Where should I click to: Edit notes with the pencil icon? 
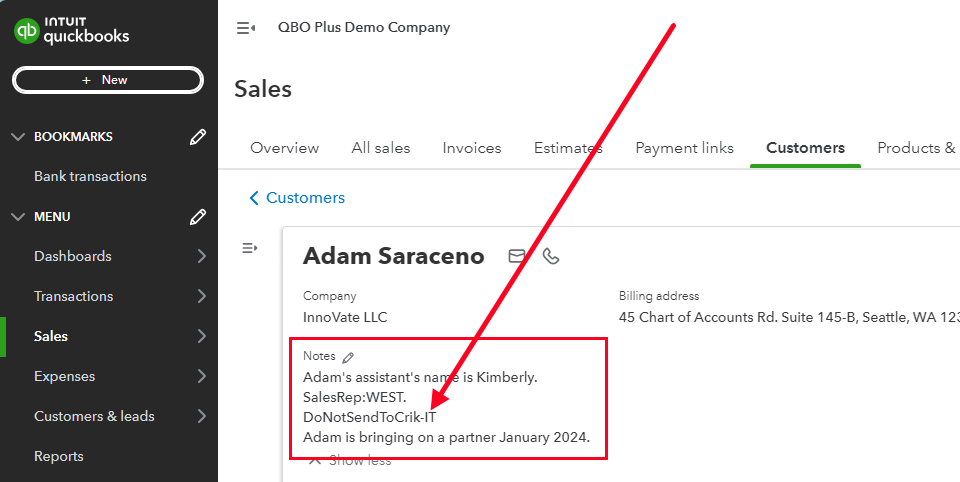(348, 357)
